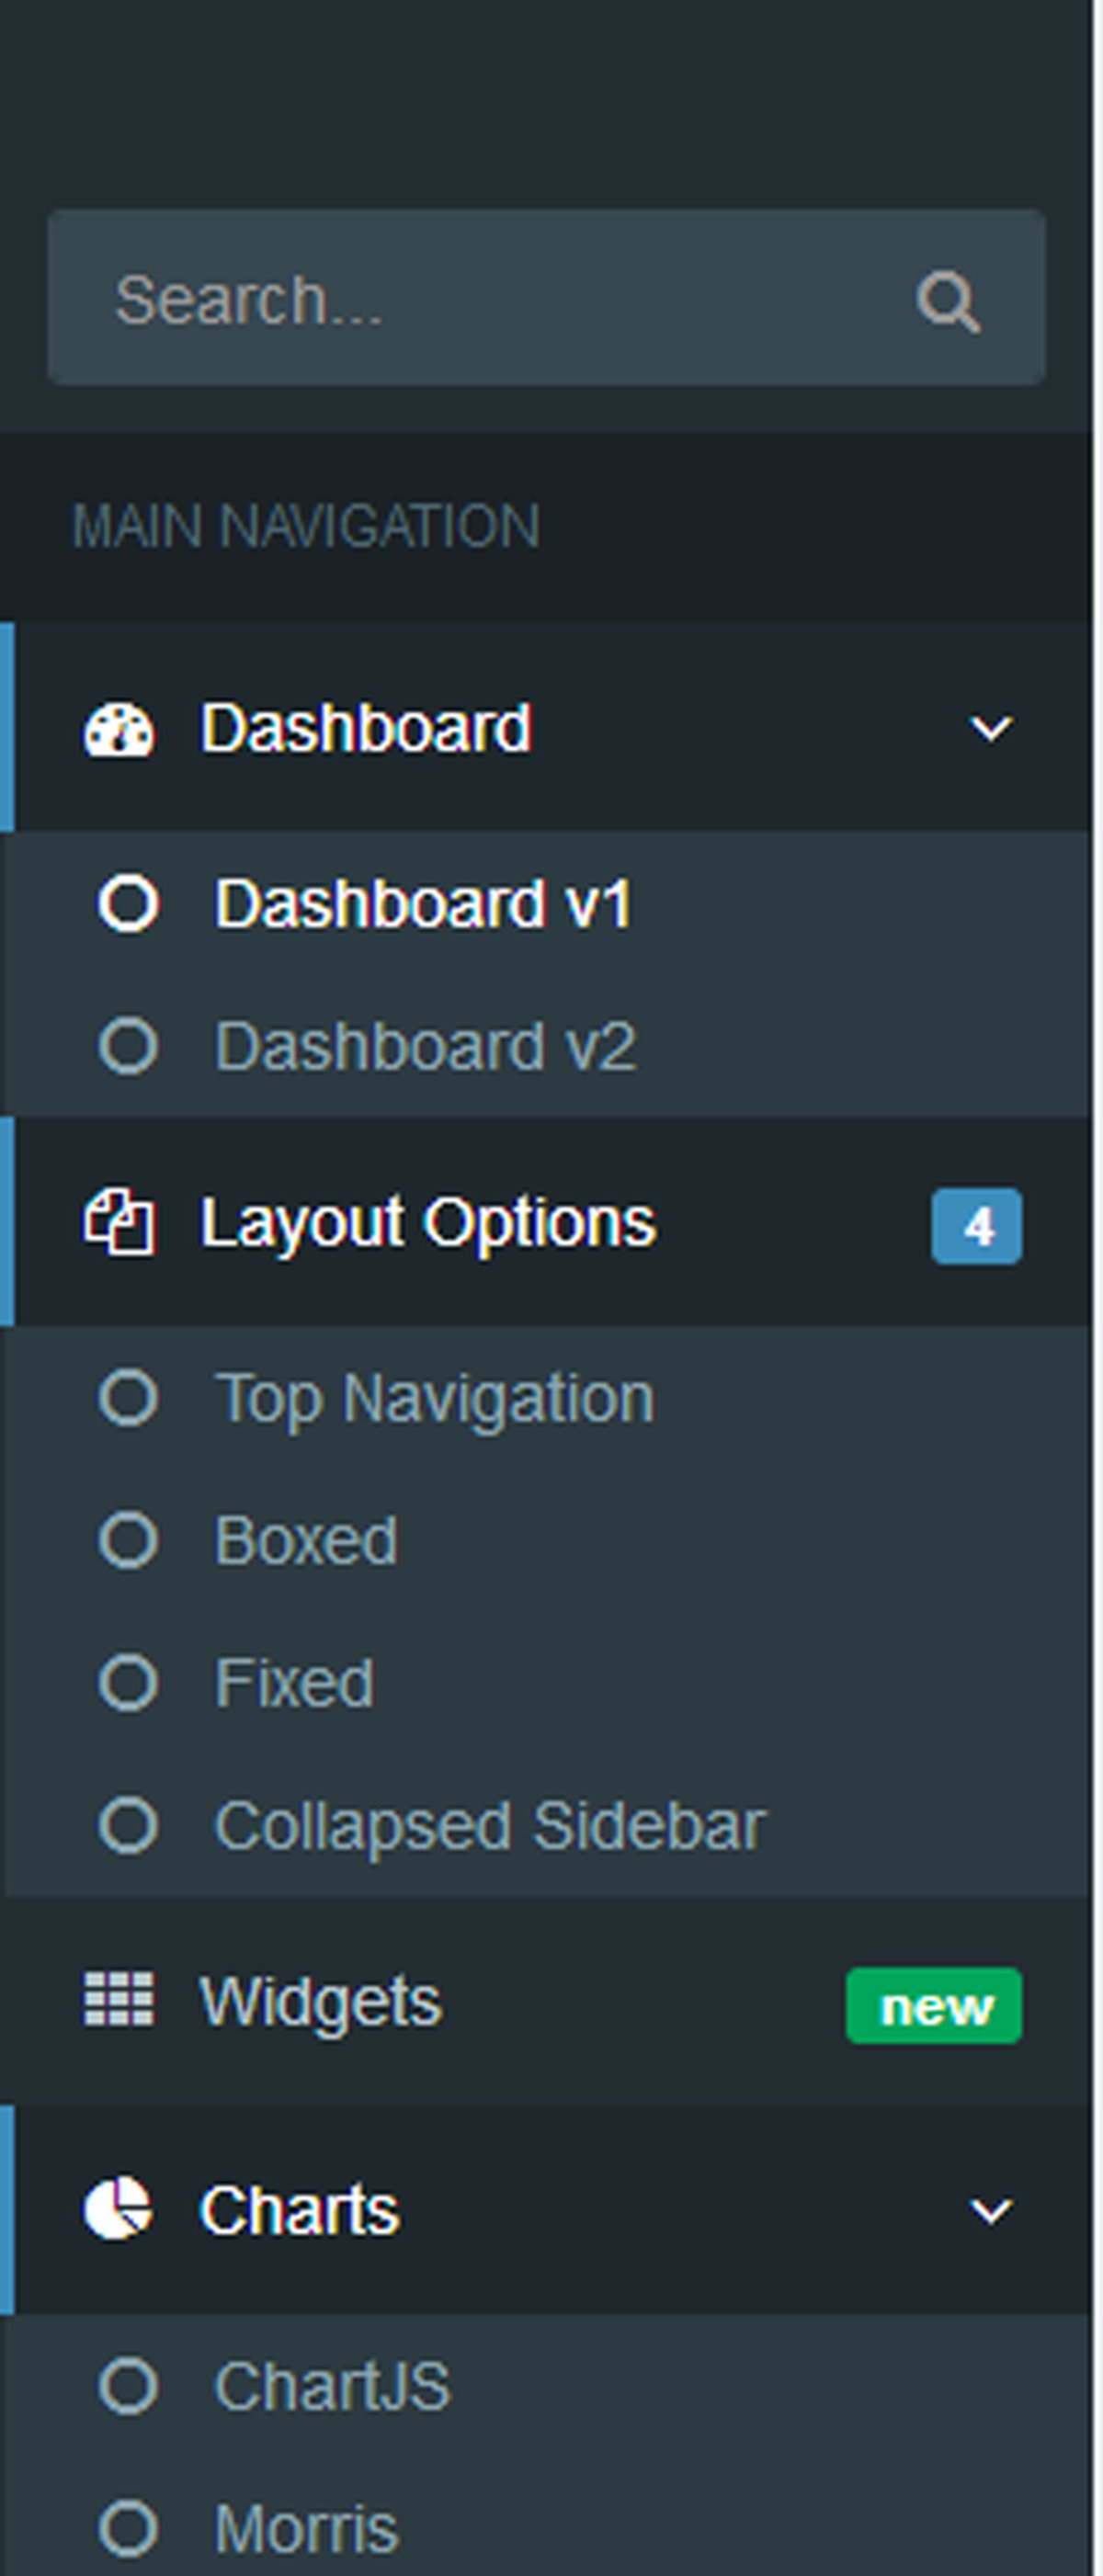Collapse the Dashboard menu chevron
The image size is (1103, 2576).
pyautogui.click(x=990, y=729)
